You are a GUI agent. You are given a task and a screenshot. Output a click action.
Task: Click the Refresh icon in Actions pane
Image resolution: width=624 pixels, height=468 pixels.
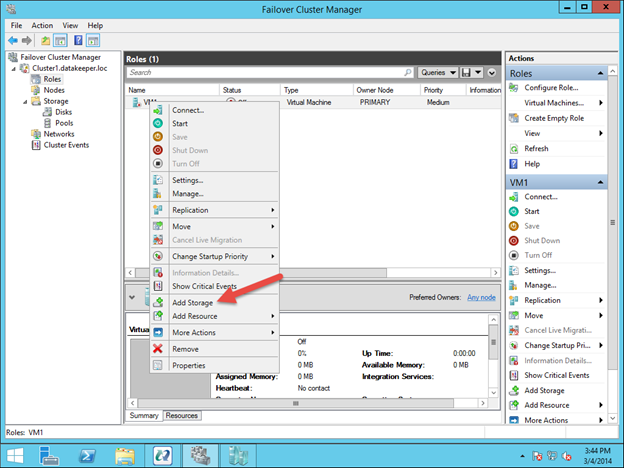coord(514,148)
